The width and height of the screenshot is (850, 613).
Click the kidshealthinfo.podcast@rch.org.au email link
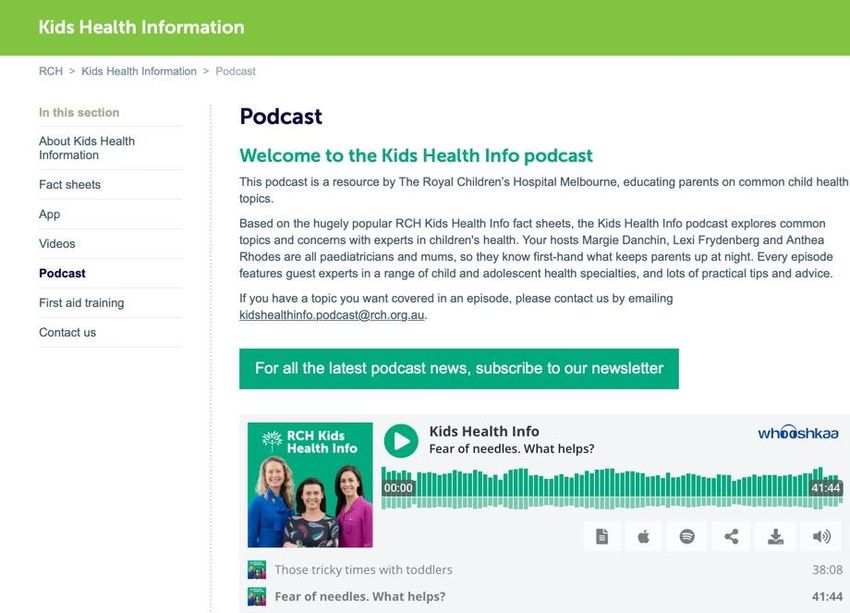tap(332, 315)
